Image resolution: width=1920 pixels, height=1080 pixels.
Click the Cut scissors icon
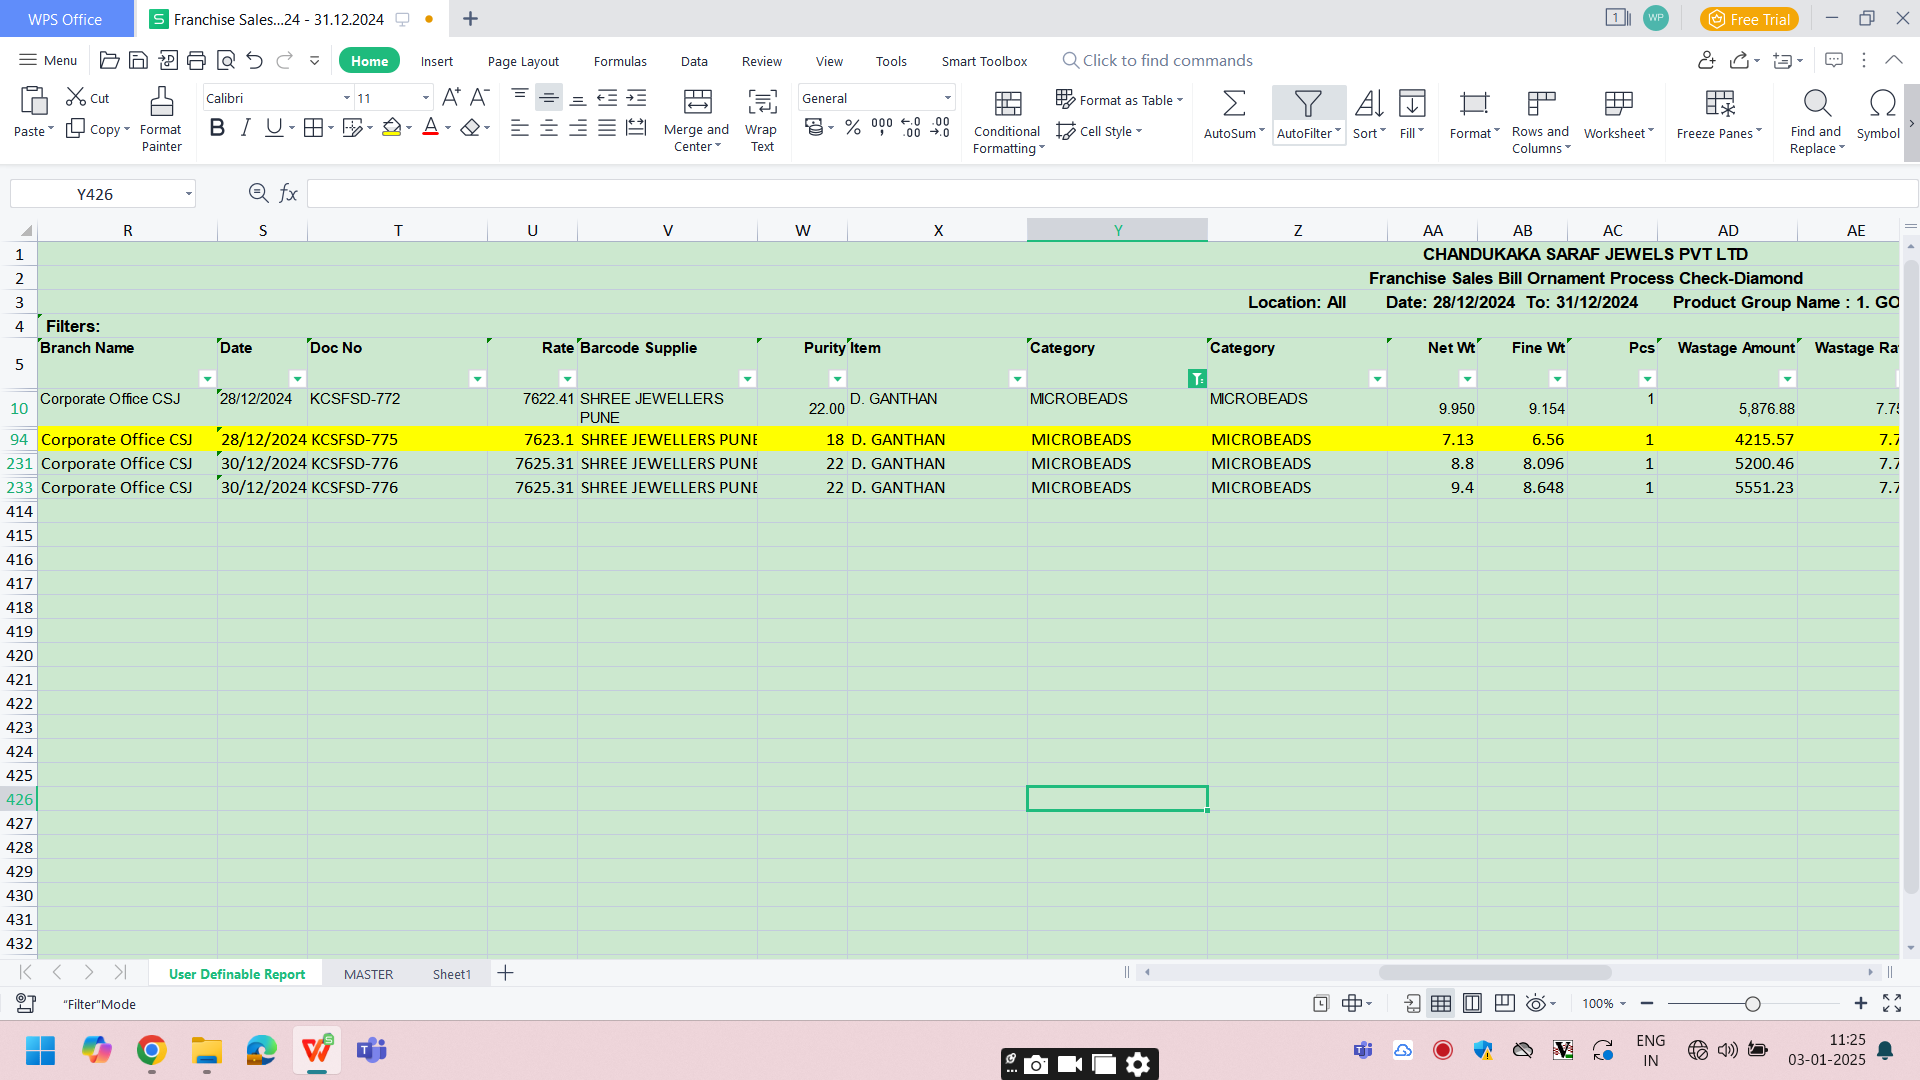point(76,97)
